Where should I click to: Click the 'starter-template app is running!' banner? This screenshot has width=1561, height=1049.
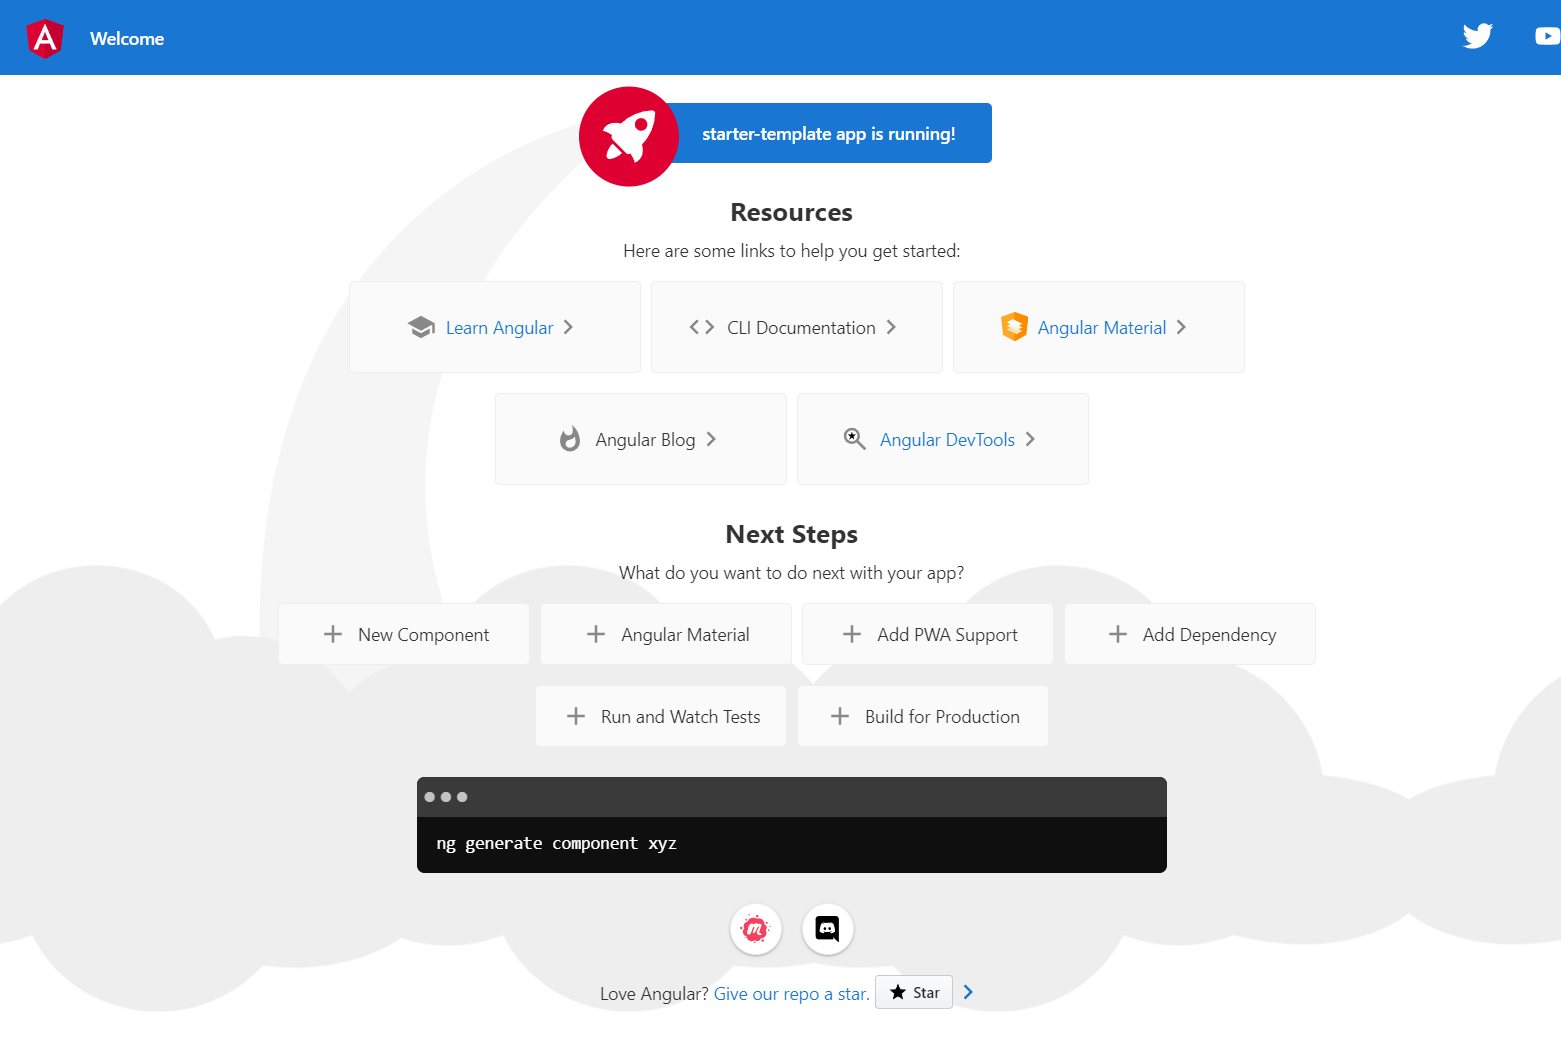[829, 134]
